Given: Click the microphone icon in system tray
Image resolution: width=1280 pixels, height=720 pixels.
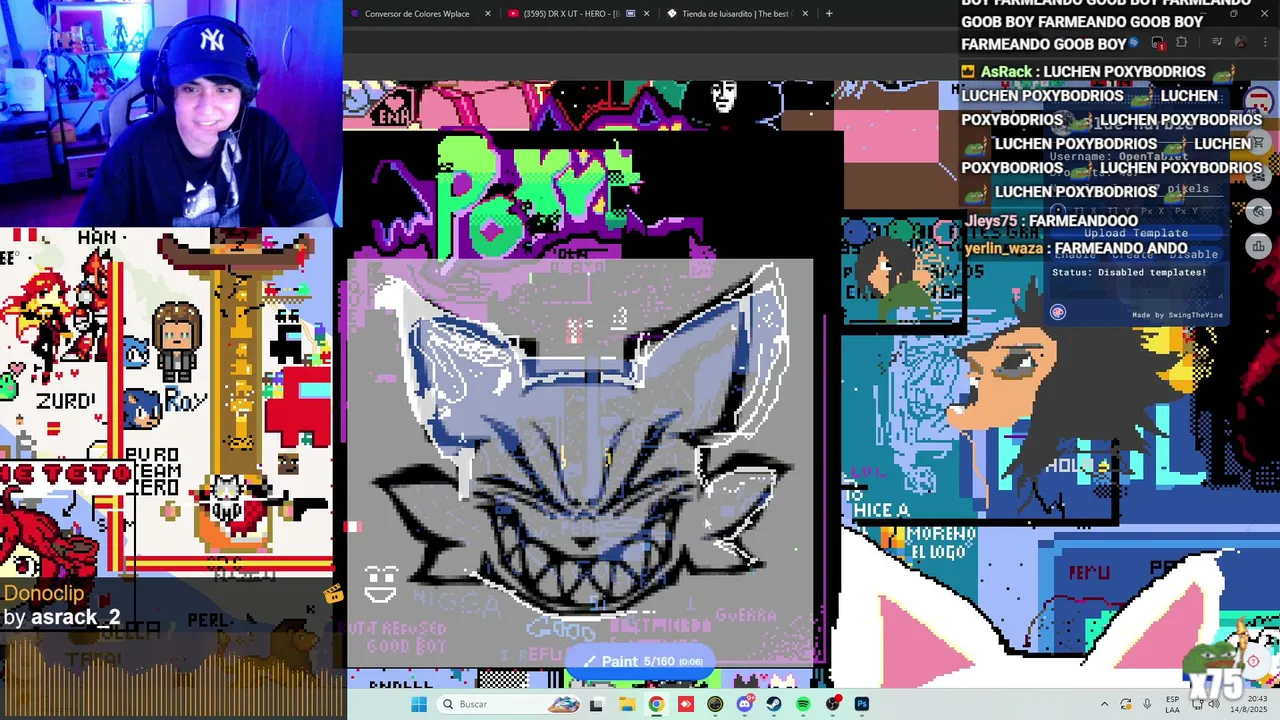Looking at the screenshot, I should (x=1147, y=704).
